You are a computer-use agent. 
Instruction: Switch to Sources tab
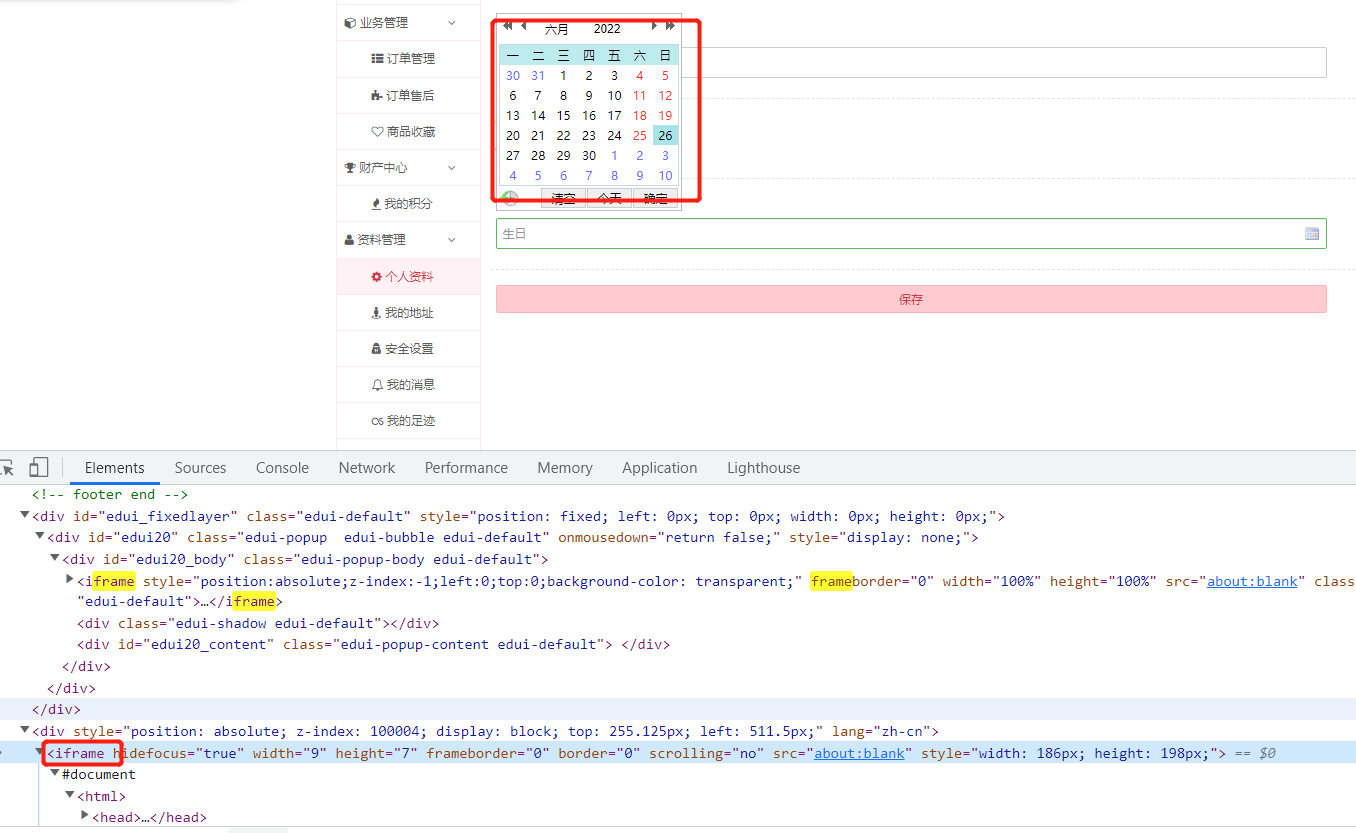click(x=200, y=468)
